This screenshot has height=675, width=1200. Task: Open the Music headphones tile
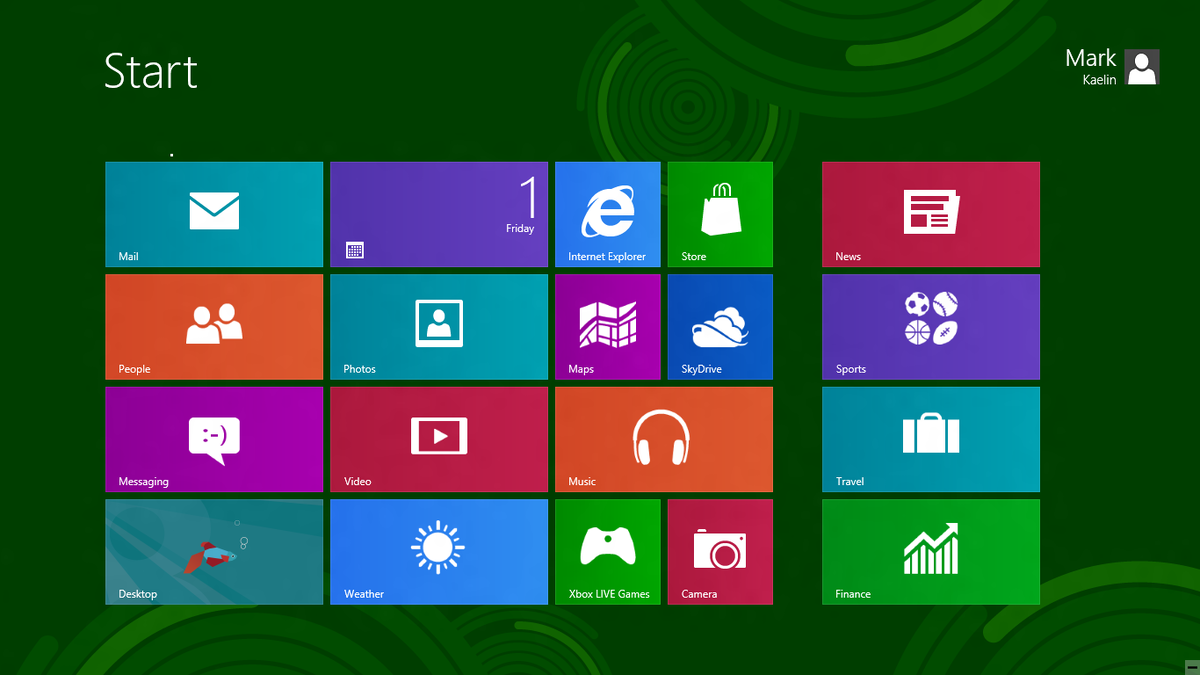coord(664,440)
